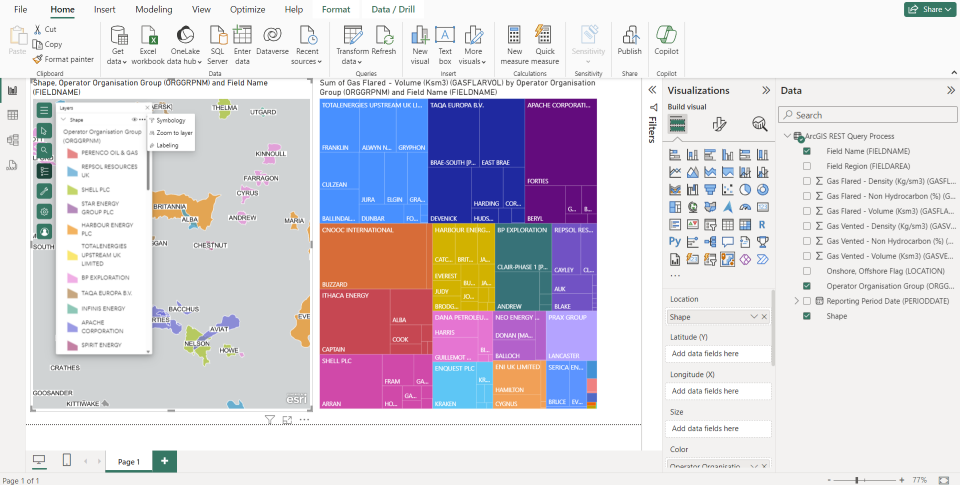Open Format visual pane tab
The width and height of the screenshot is (960, 485).
click(x=719, y=124)
